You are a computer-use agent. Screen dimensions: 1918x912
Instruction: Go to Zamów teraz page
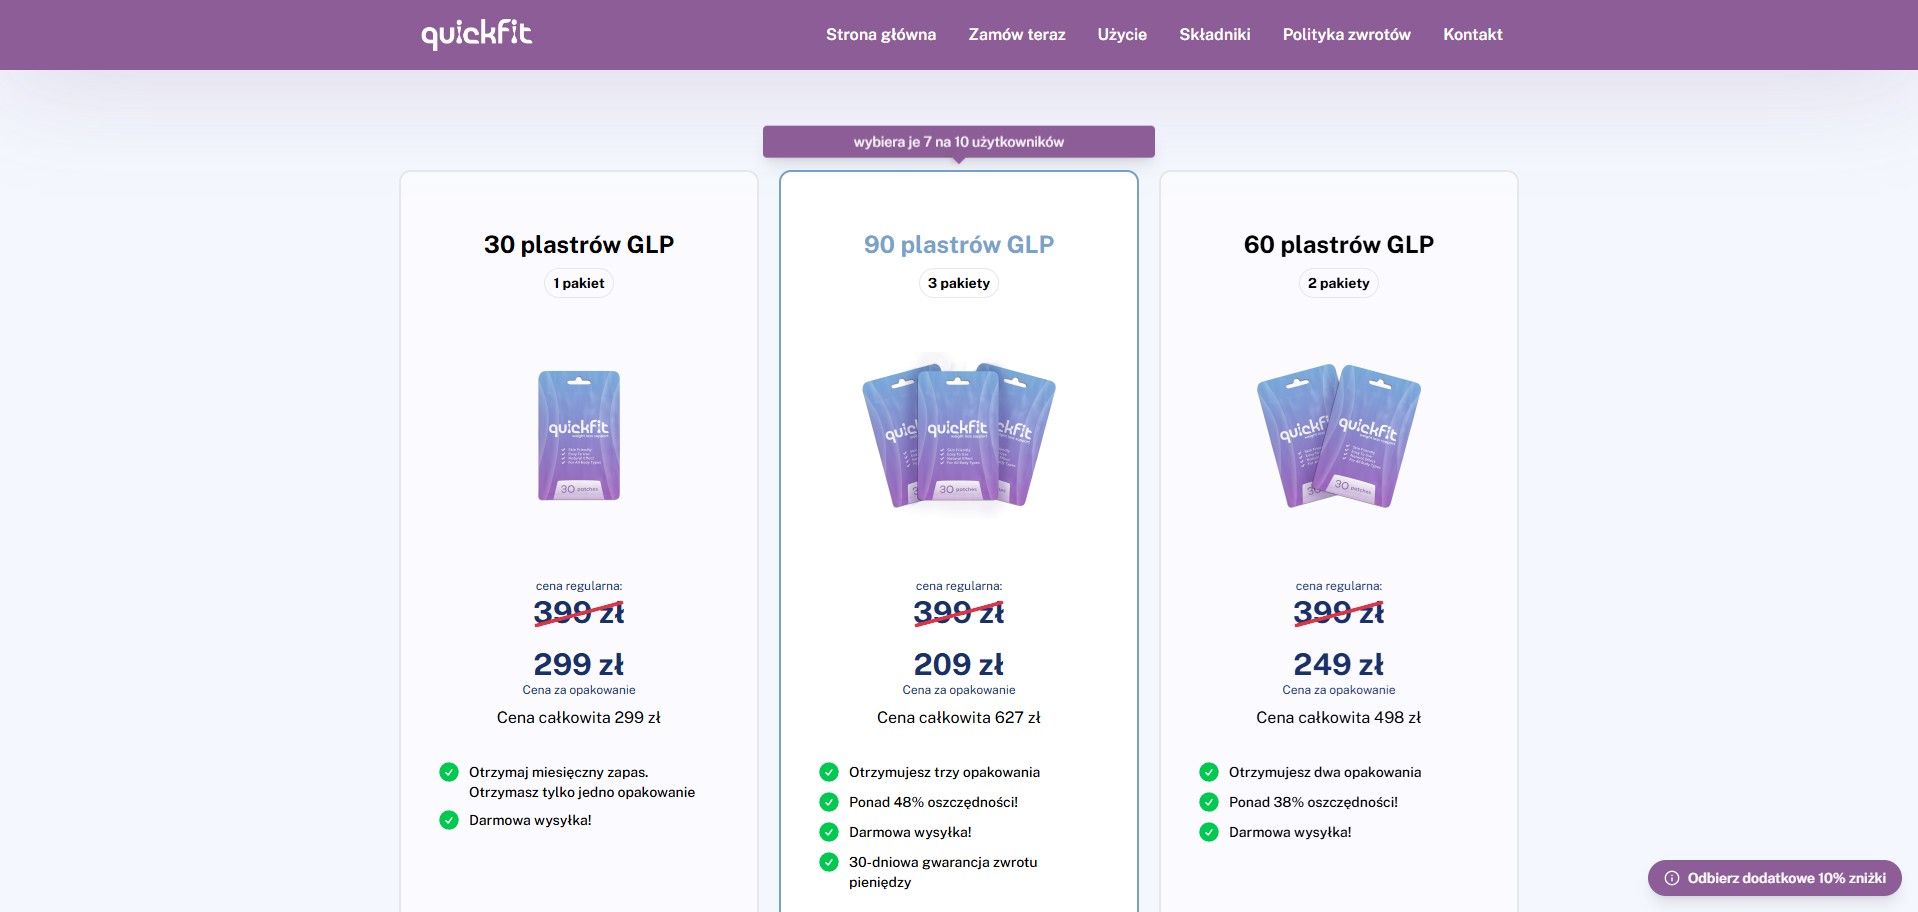[1017, 34]
